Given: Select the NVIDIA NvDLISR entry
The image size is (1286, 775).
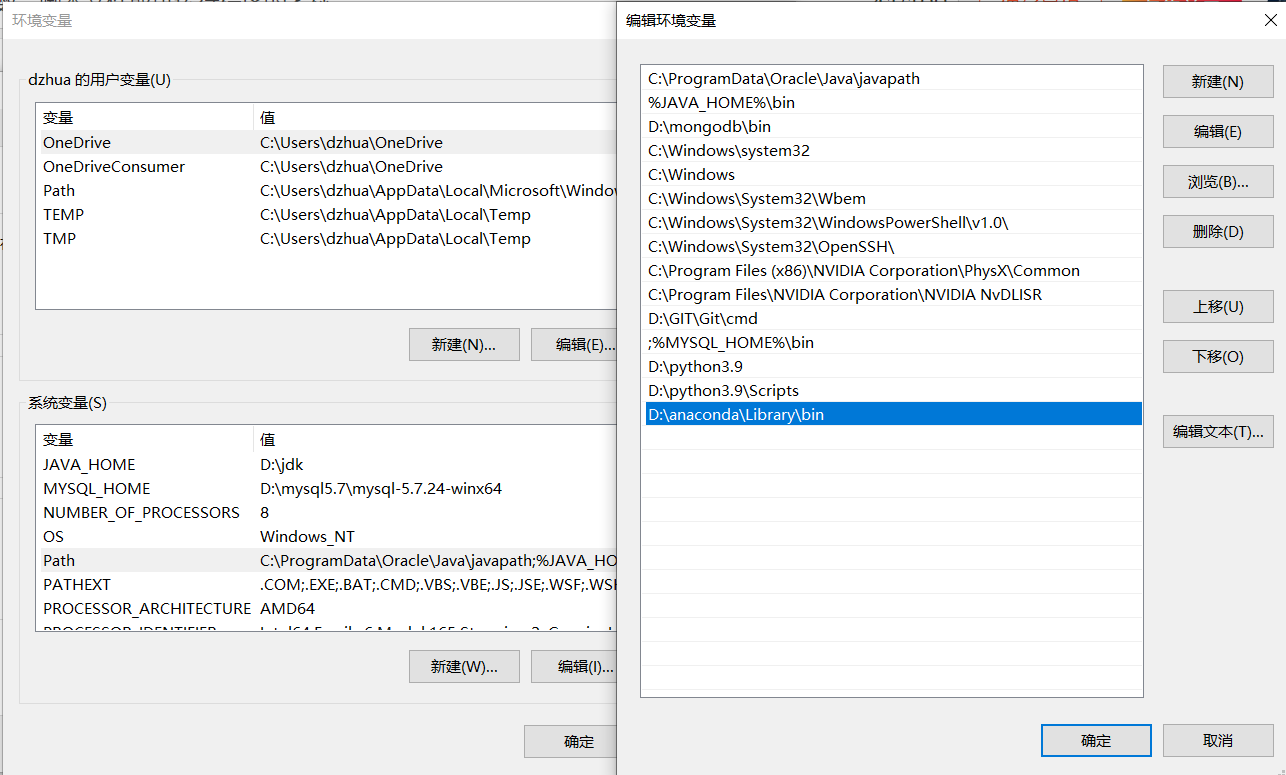Looking at the screenshot, I should (x=893, y=294).
